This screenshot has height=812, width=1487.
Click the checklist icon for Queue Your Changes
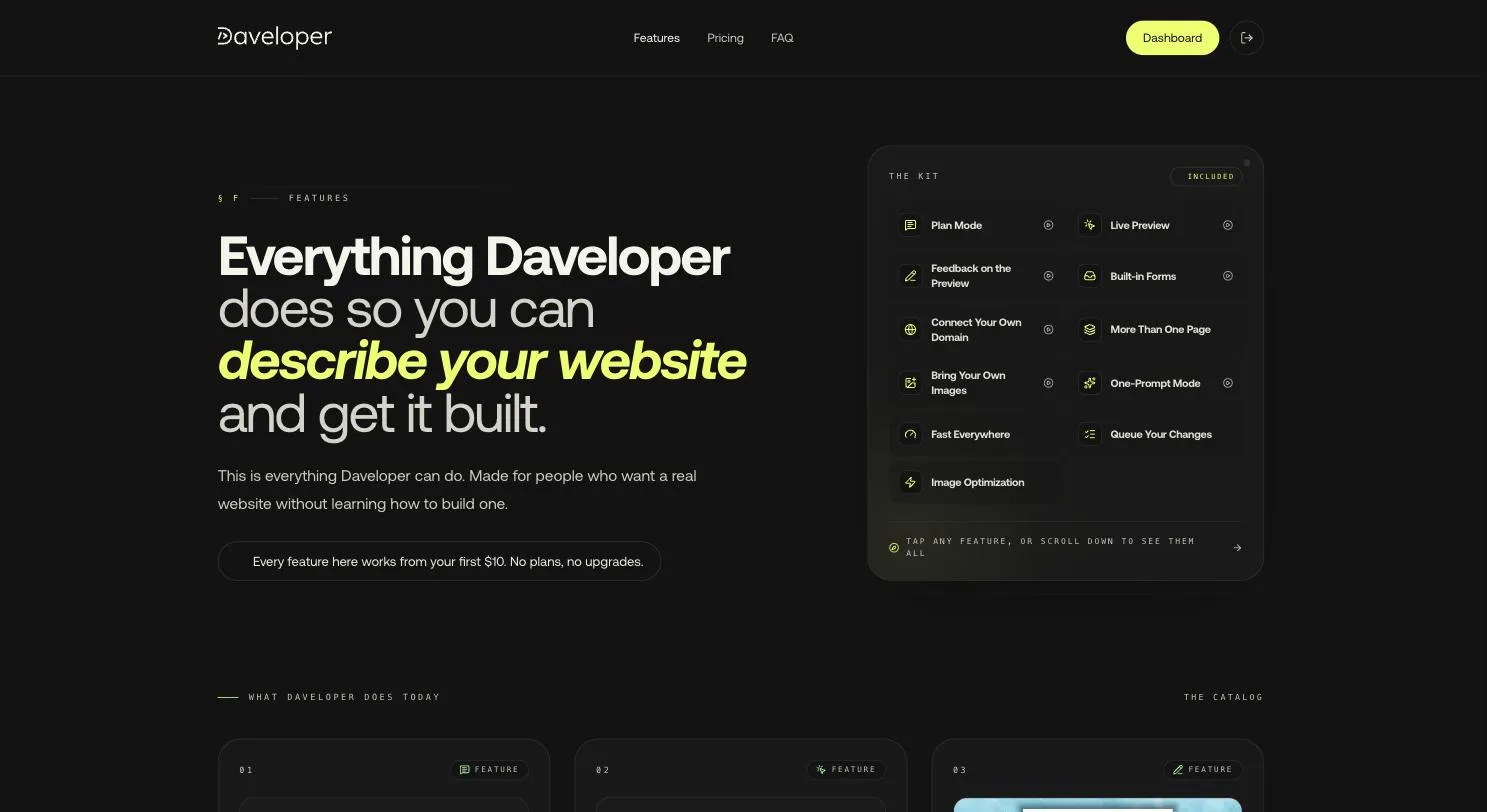click(1089, 434)
